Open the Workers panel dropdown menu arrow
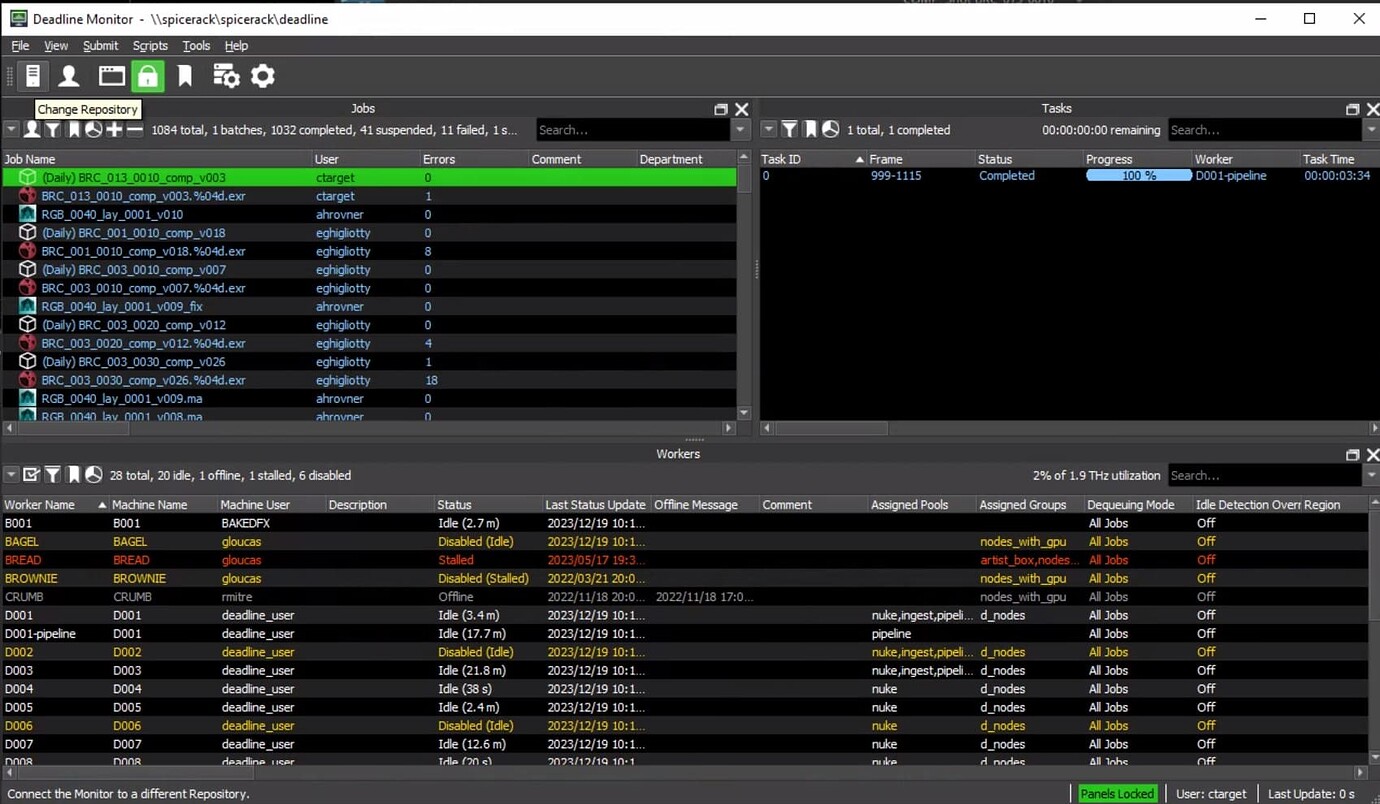This screenshot has width=1380, height=804. point(11,475)
